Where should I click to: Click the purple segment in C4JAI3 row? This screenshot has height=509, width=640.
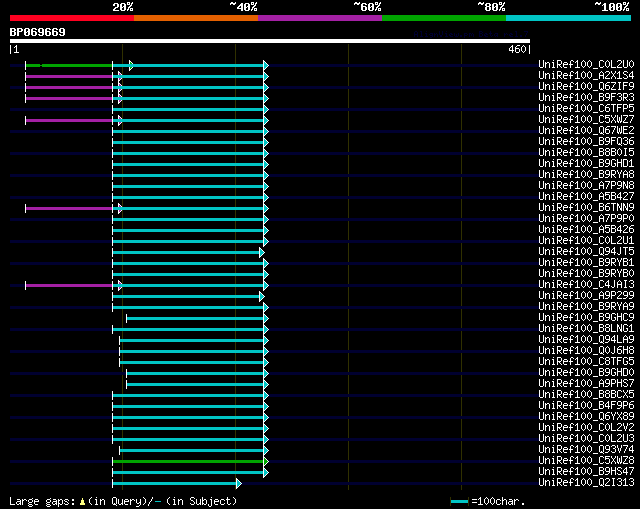pyautogui.click(x=69, y=285)
